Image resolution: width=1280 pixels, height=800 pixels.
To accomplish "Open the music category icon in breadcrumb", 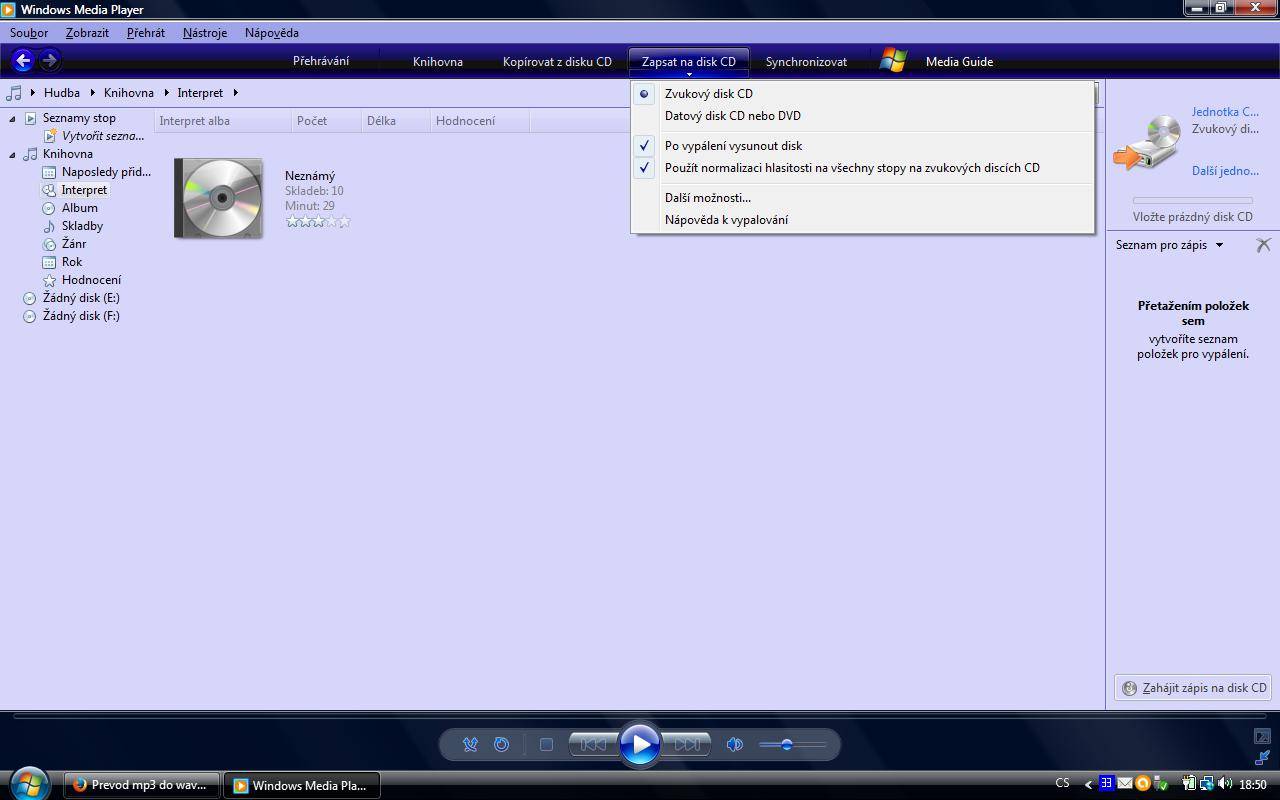I will [14, 93].
